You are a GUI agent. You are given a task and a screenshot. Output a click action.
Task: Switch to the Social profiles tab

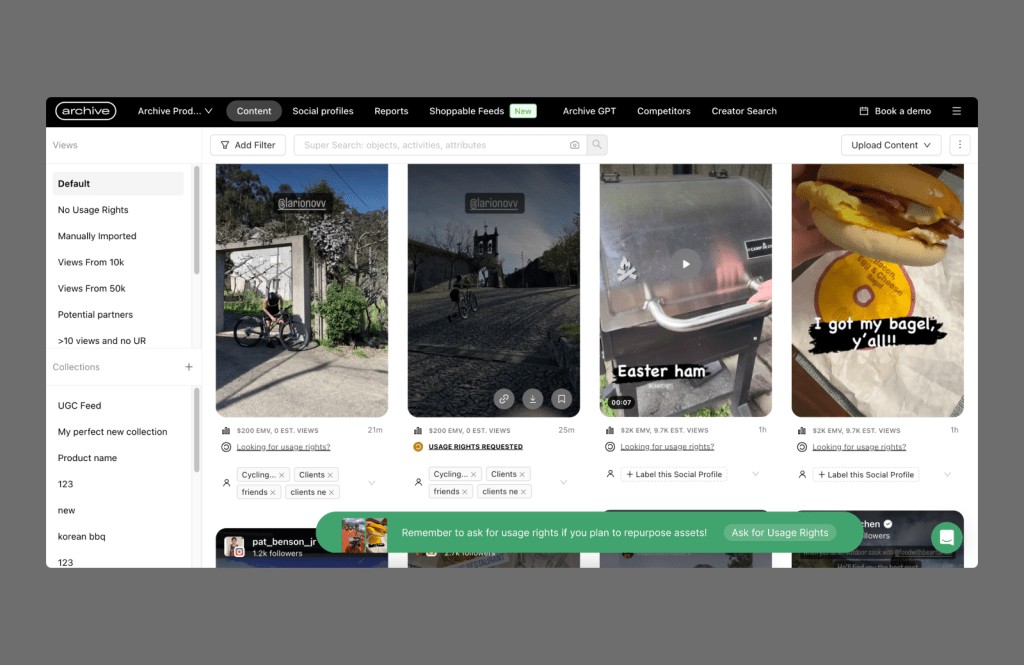click(x=323, y=111)
